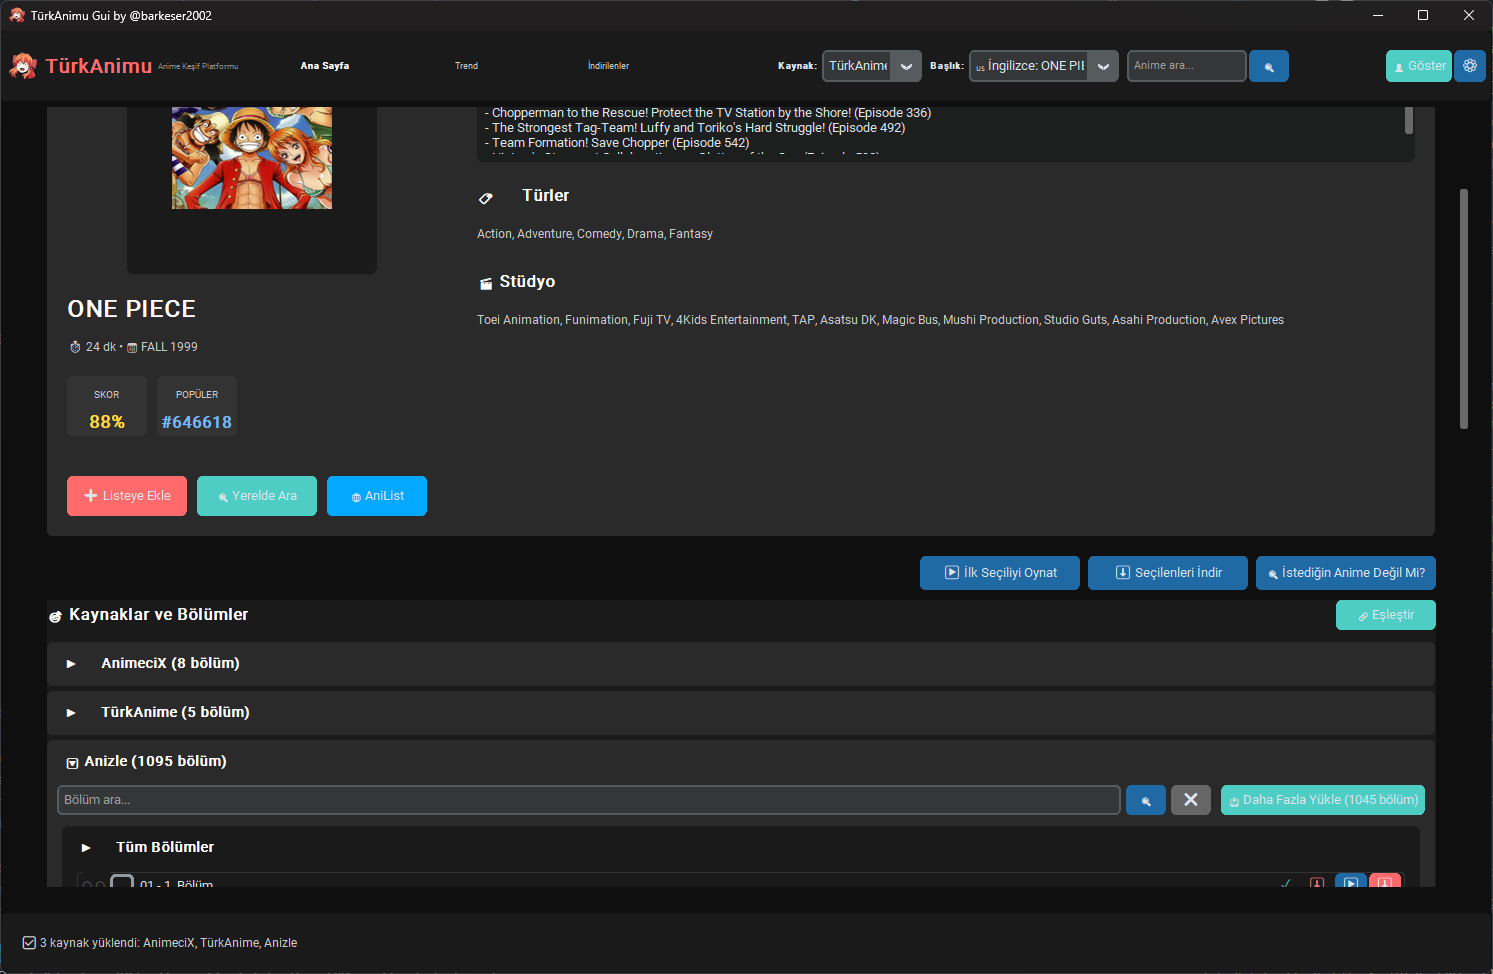Click the page's vertical scrollbar

[1463, 310]
